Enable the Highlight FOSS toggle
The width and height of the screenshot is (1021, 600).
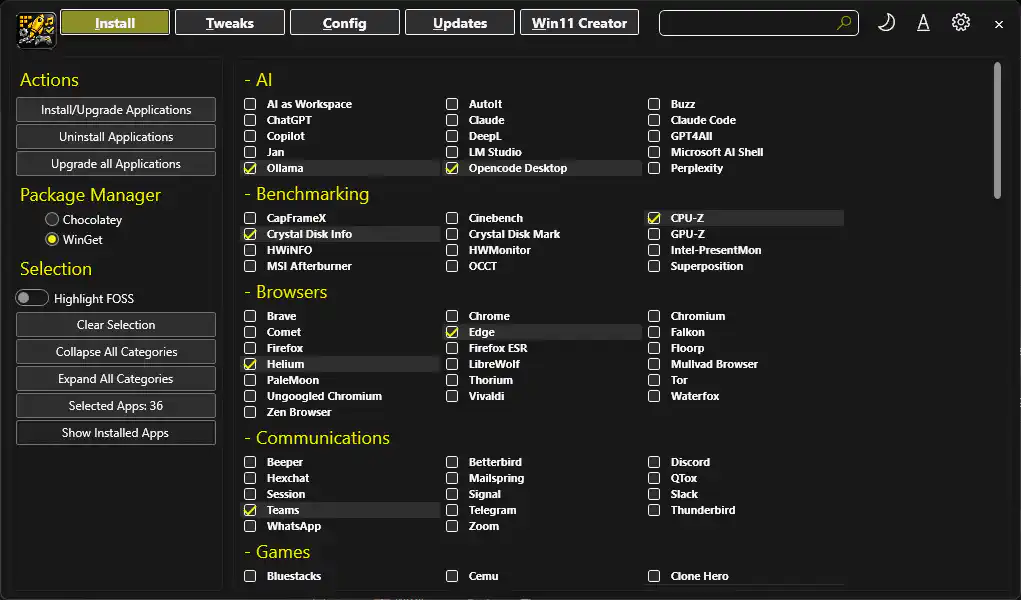32,298
